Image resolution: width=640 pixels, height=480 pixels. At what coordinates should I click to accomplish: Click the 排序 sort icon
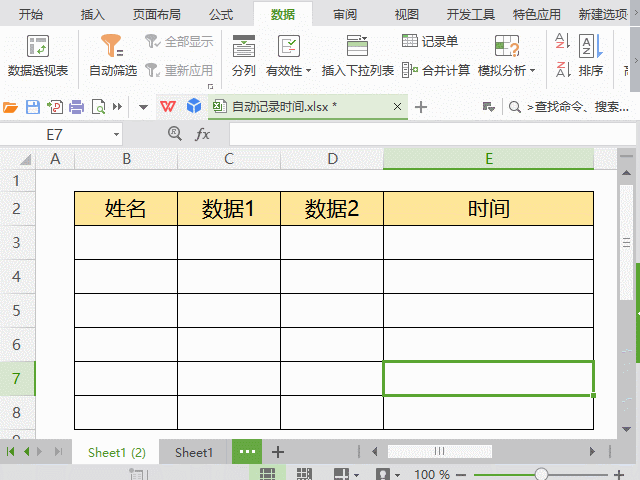click(591, 47)
